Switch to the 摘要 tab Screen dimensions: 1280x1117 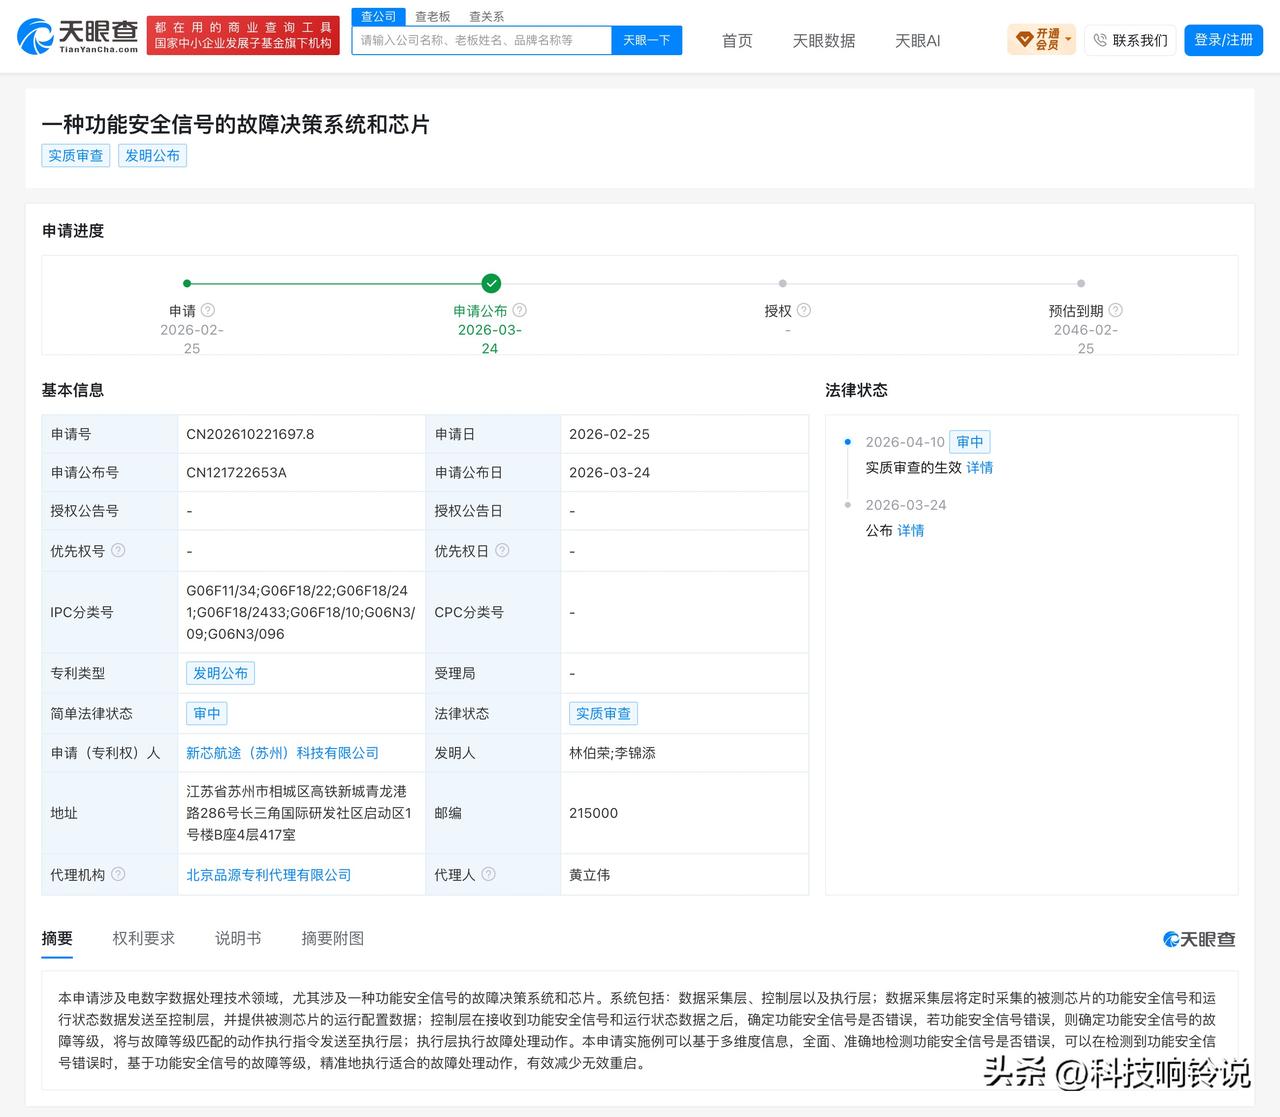click(57, 938)
